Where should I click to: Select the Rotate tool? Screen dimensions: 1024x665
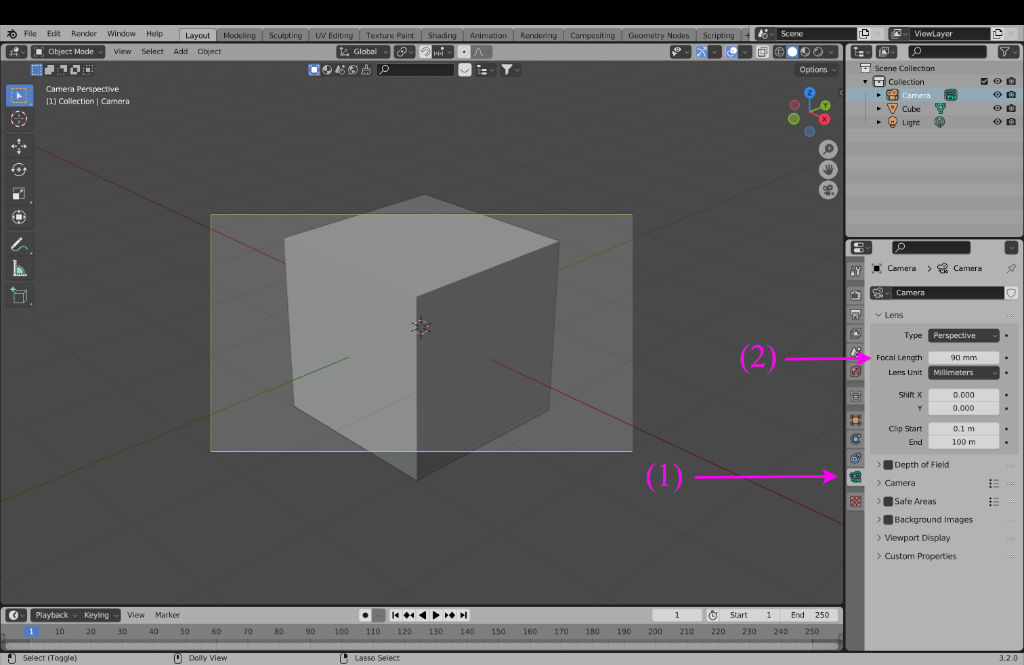[19, 169]
